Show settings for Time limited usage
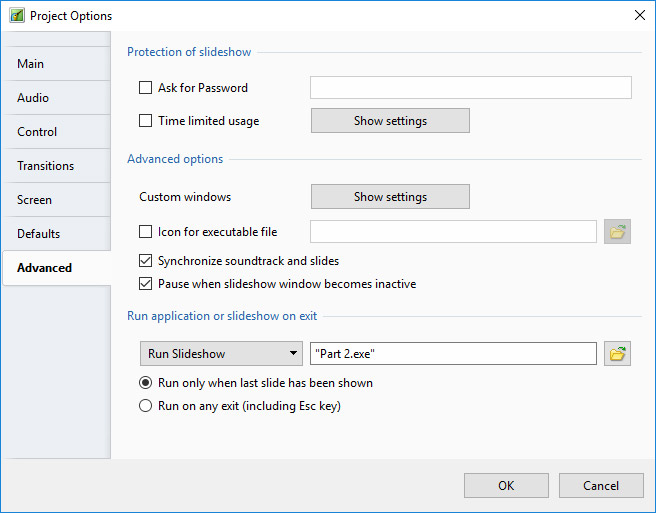Screen dimensions: 656x513 pyautogui.click(x=390, y=121)
